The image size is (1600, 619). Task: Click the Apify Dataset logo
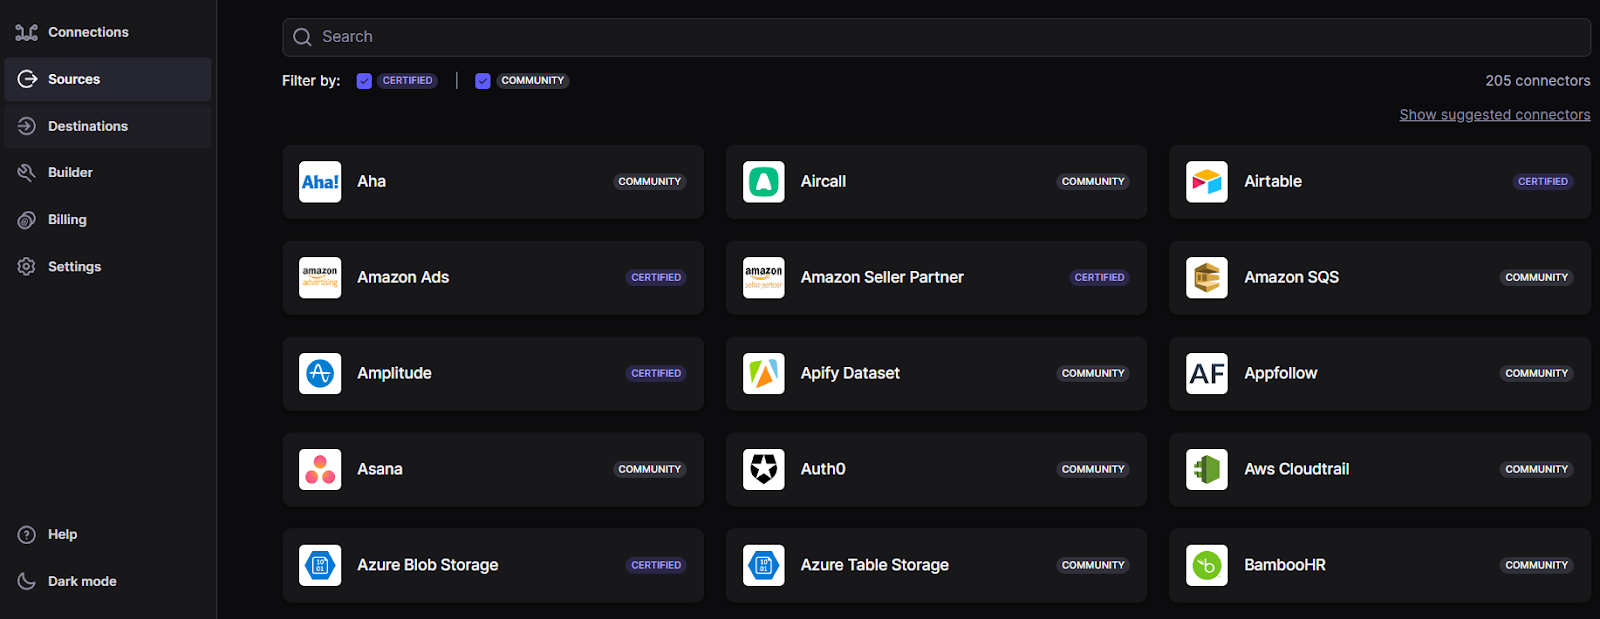pyautogui.click(x=764, y=374)
